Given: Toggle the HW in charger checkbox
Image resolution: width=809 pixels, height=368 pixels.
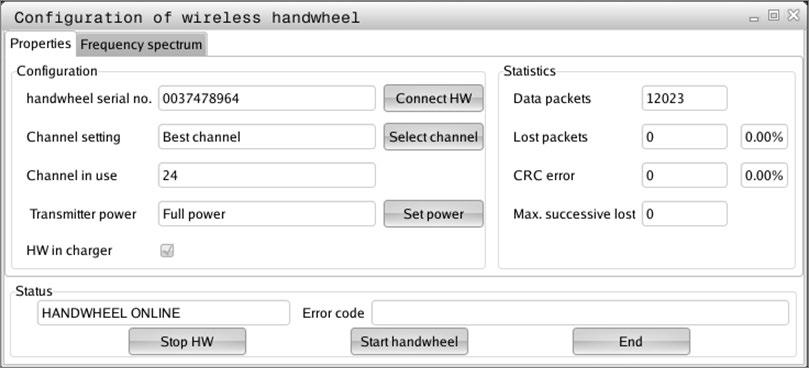Looking at the screenshot, I should (x=167, y=251).
